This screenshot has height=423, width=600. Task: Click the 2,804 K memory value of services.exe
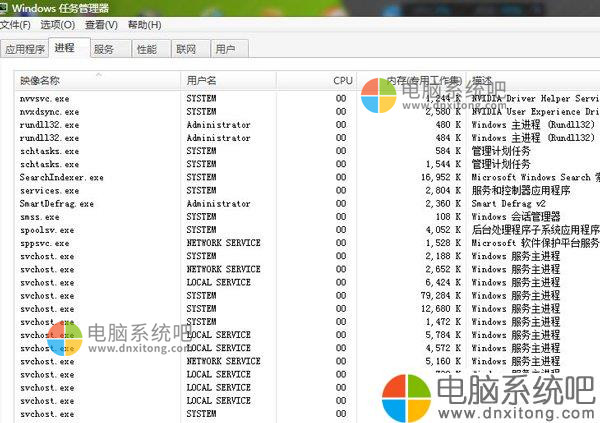[x=443, y=191]
